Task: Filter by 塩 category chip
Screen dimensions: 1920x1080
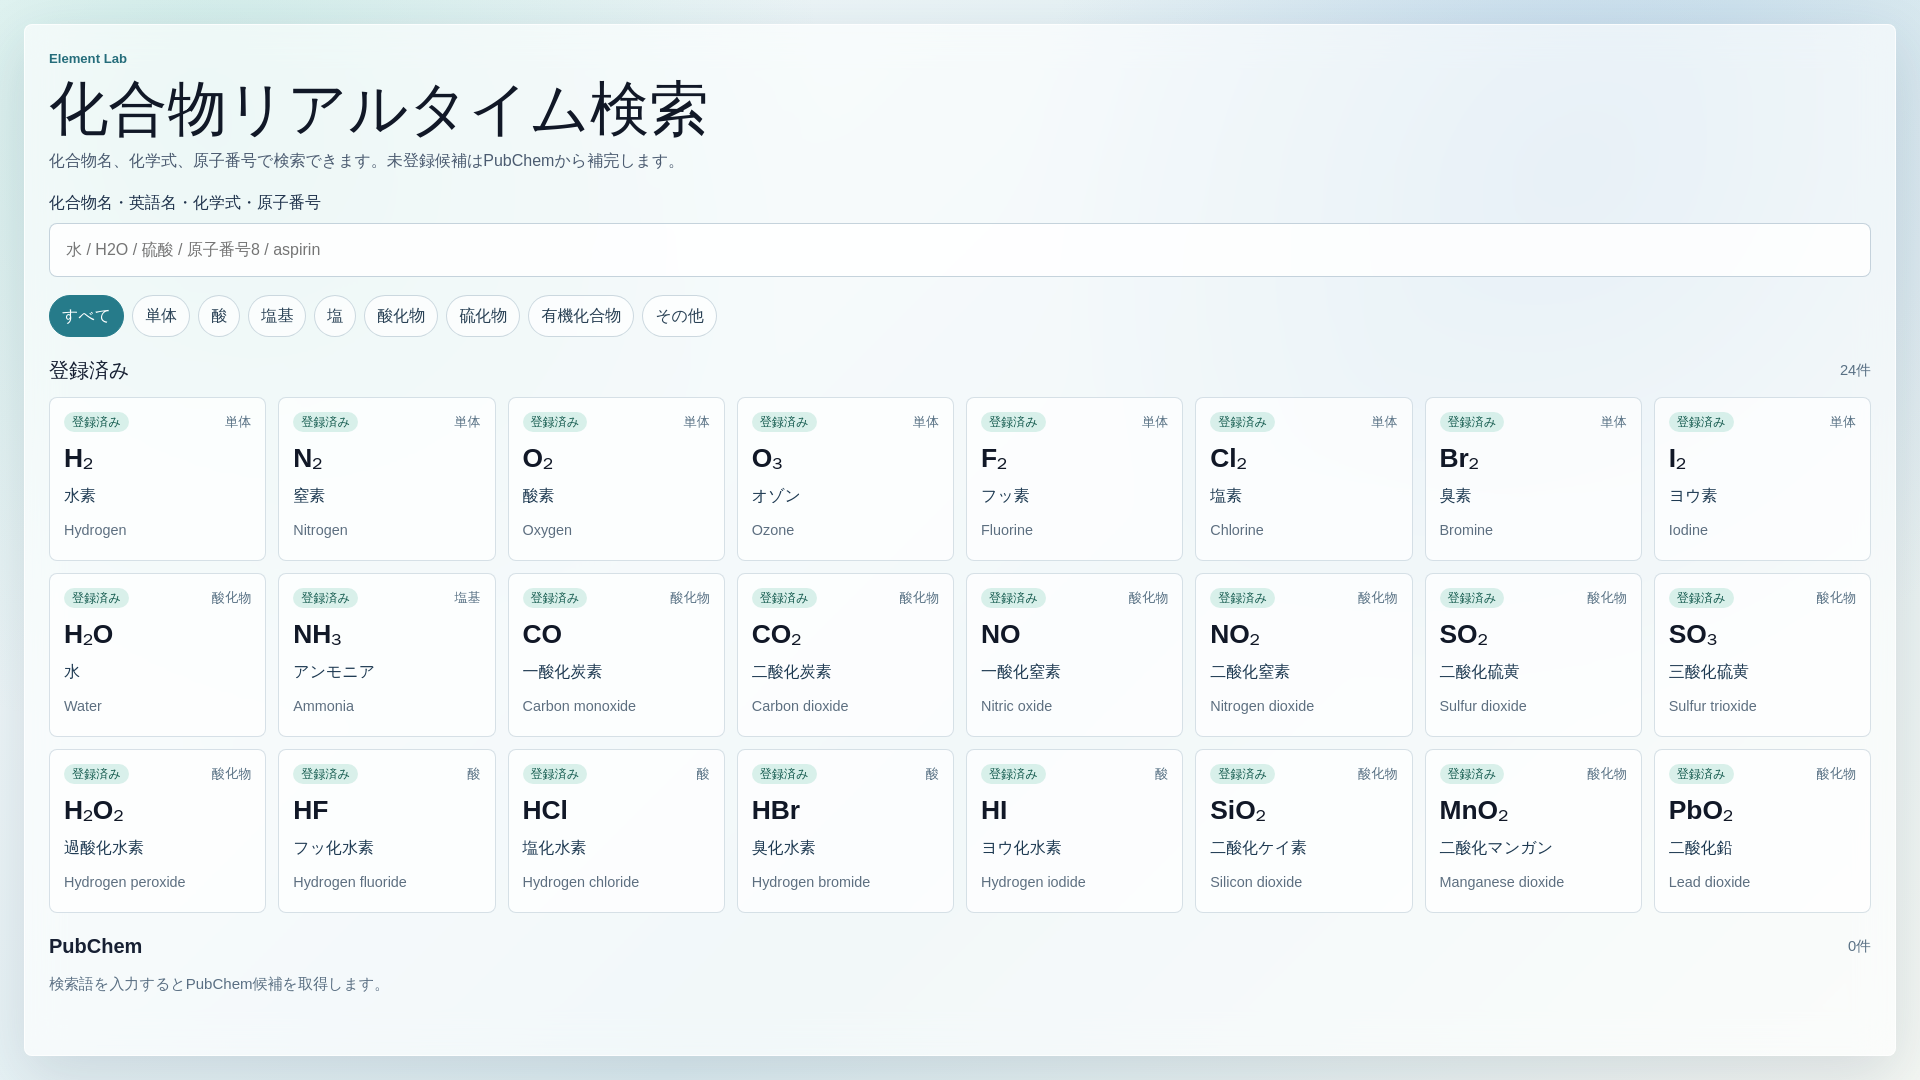Action: coord(335,316)
